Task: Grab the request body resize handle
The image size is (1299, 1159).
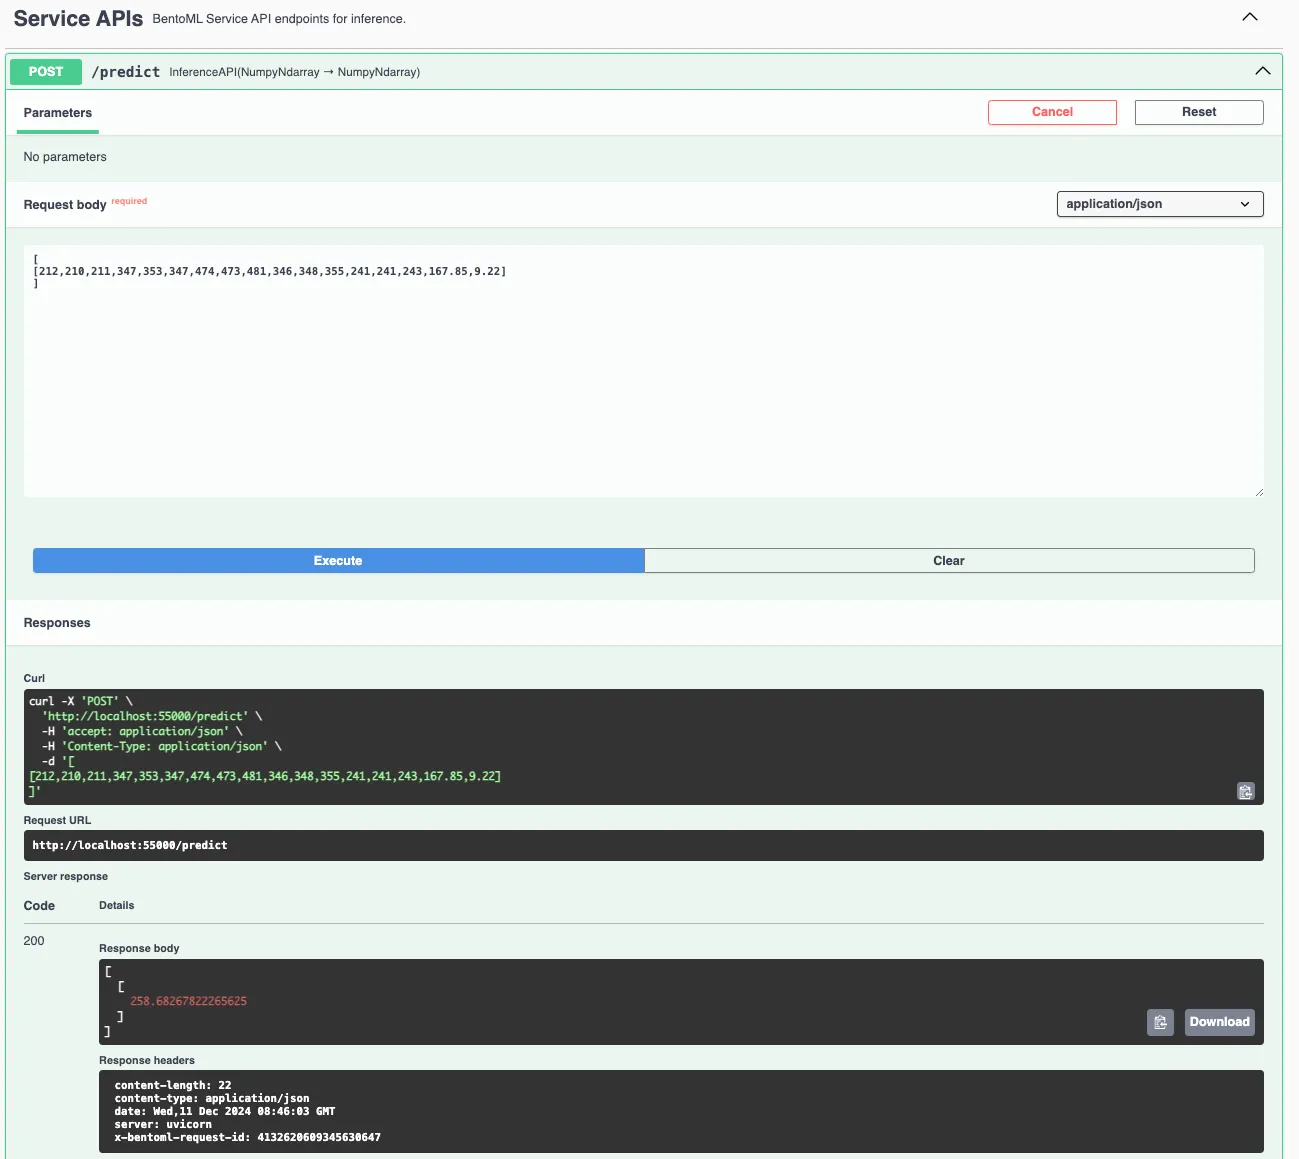Action: pos(1259,492)
